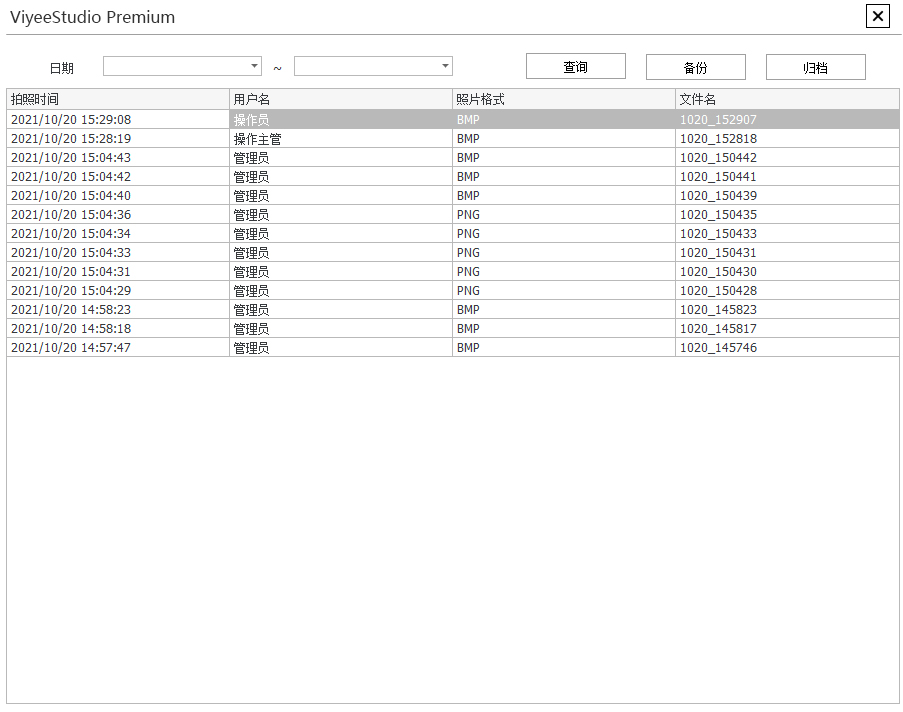Screen dimensions: 903x712
Task: Select the row with file 1020_152907
Action: [718, 120]
